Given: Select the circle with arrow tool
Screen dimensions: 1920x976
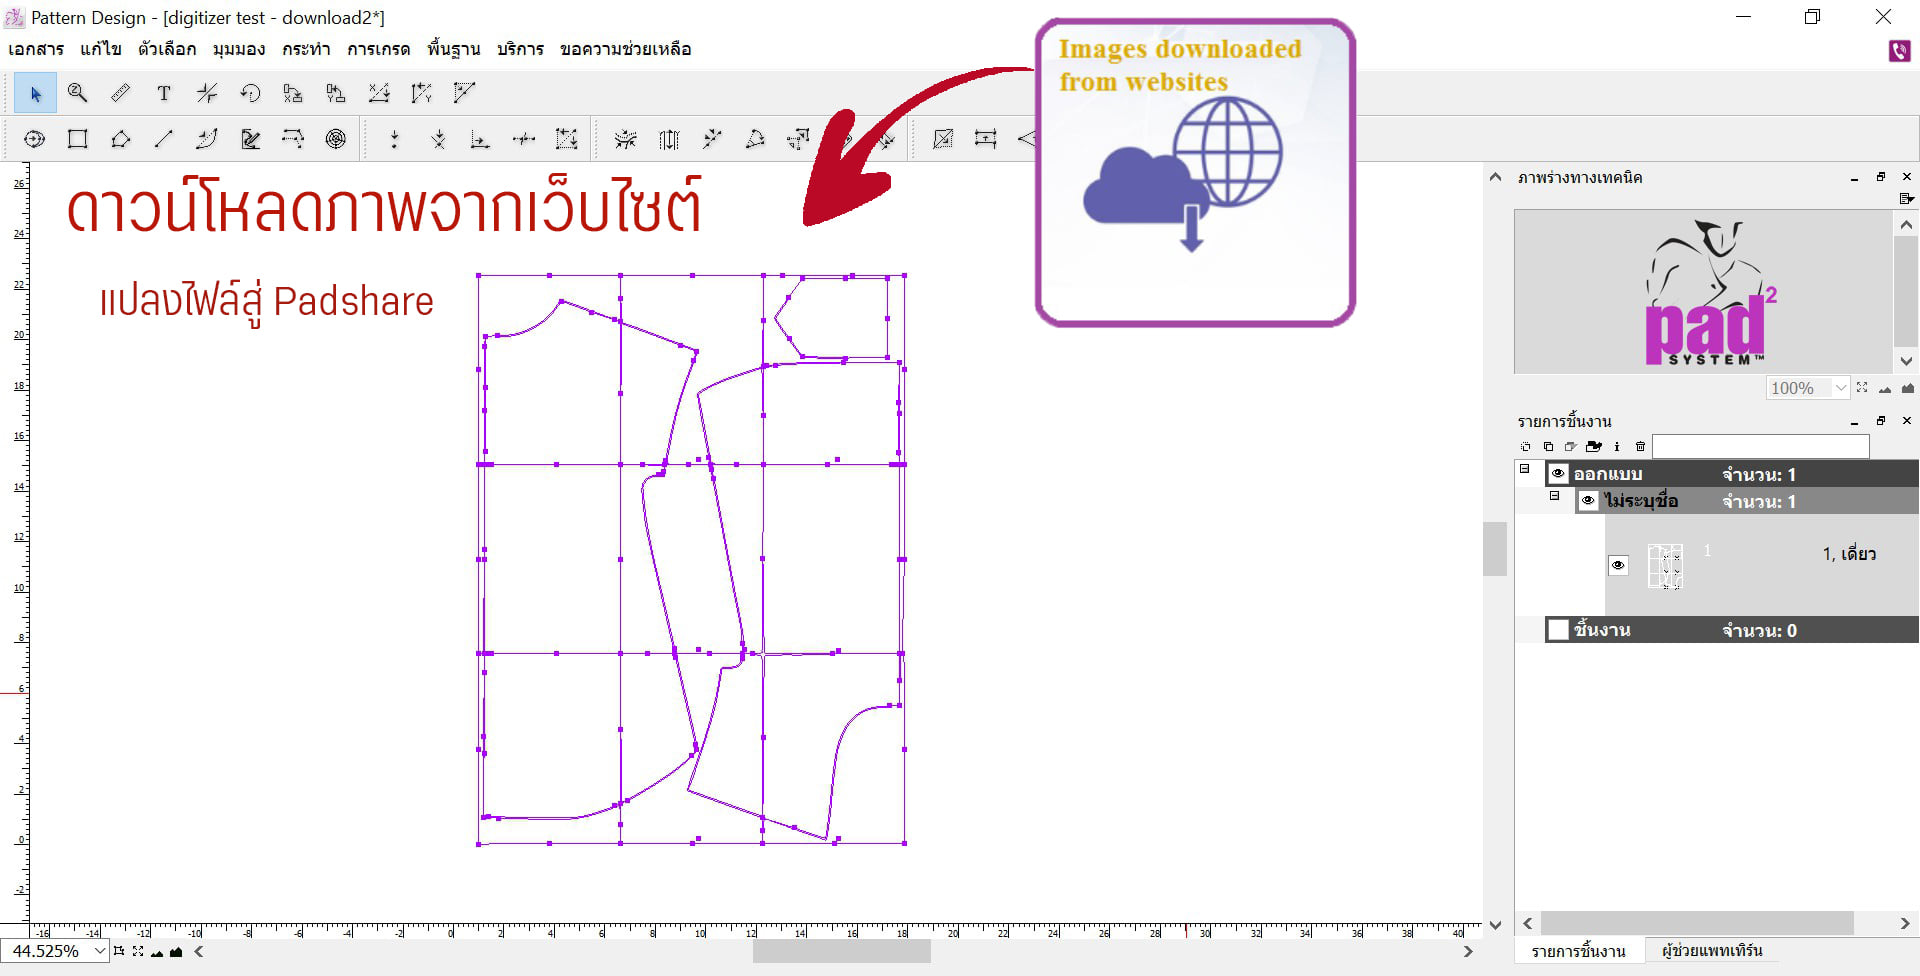Looking at the screenshot, I should click(x=34, y=139).
